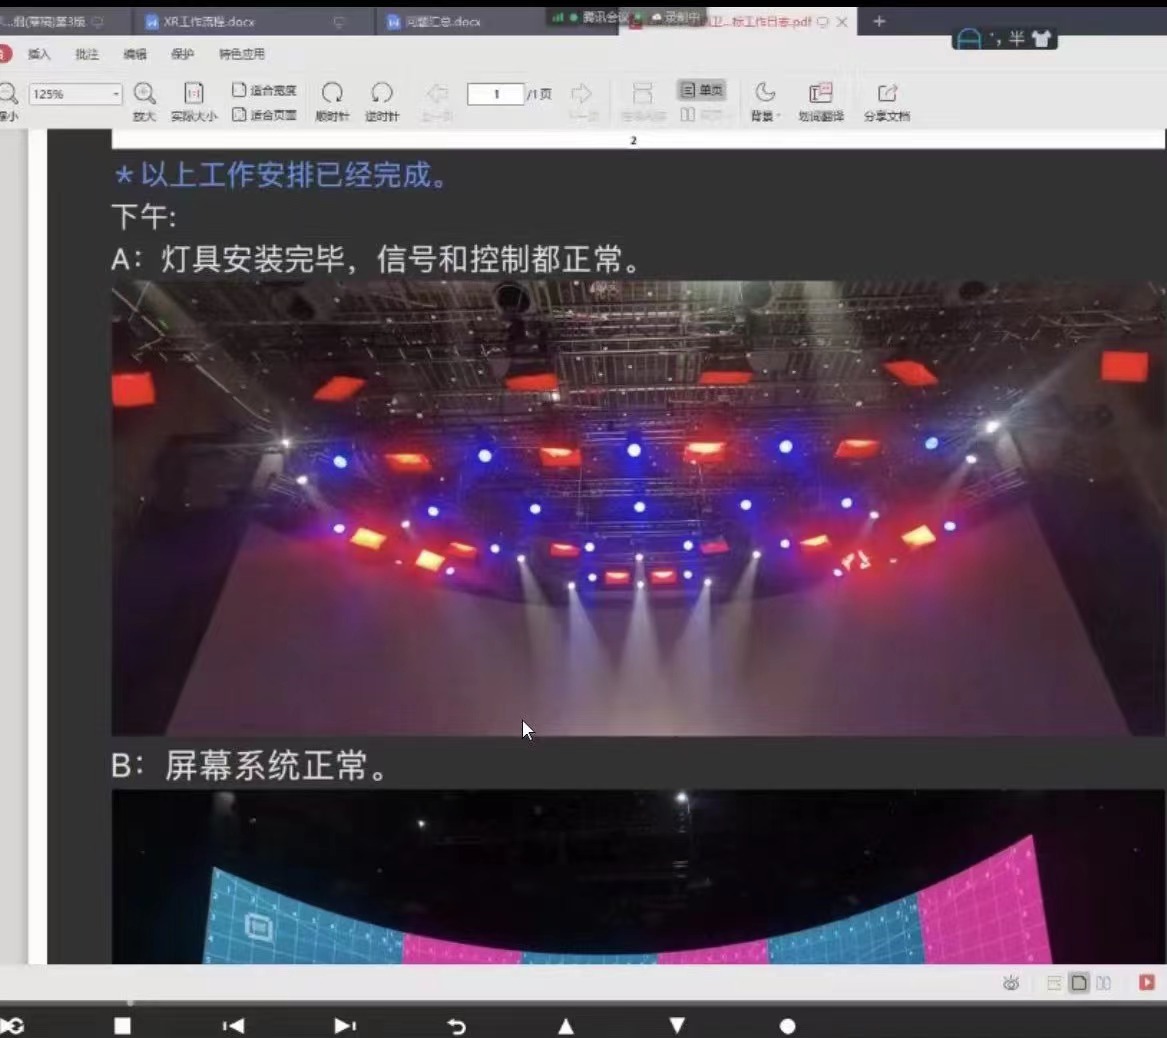Viewport: 1167px width, 1038px height.
Task: Select continuous scroll view in status bar
Action: point(1054,983)
